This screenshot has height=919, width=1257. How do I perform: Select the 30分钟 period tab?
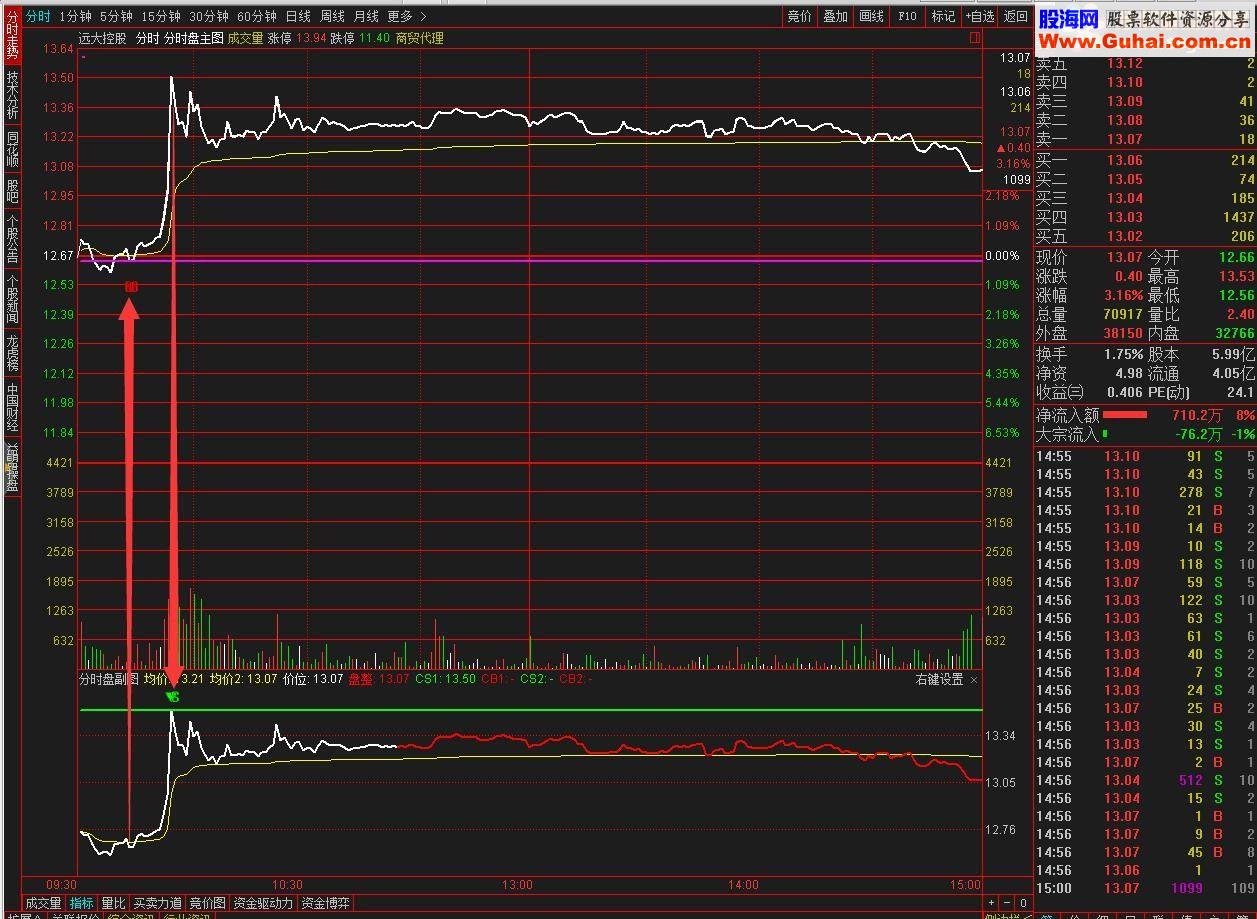pyautogui.click(x=209, y=16)
